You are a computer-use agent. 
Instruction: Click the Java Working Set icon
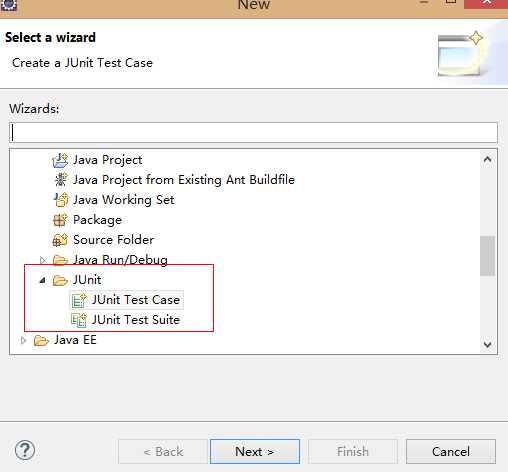[61, 200]
